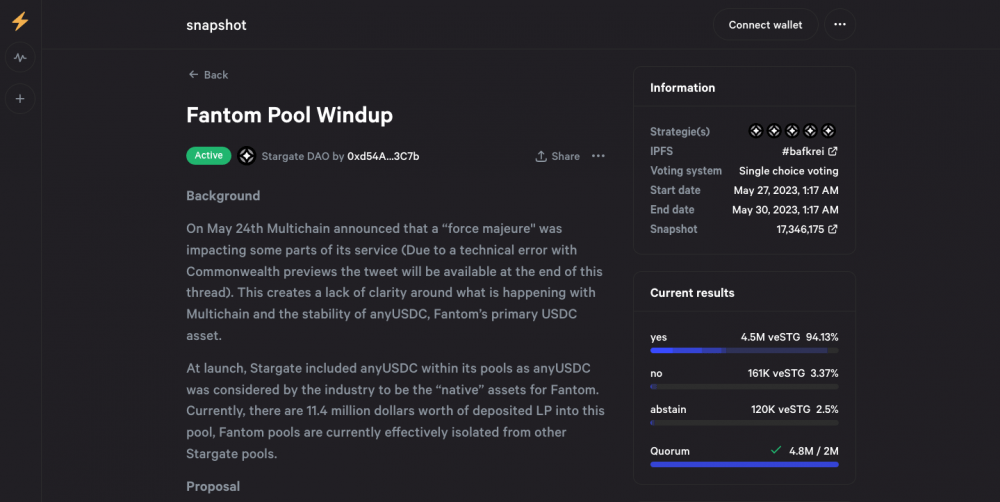Click May 27, 2023, 1:17 AM

pyautogui.click(x=786, y=190)
